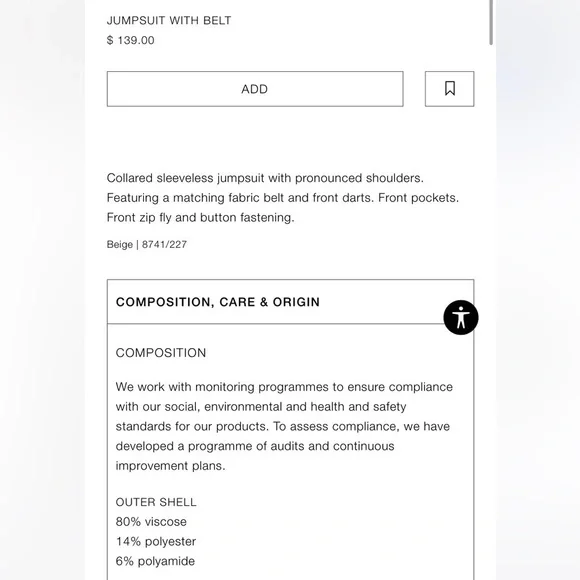
Task: Click the OUTER SHELL label
Action: point(156,502)
